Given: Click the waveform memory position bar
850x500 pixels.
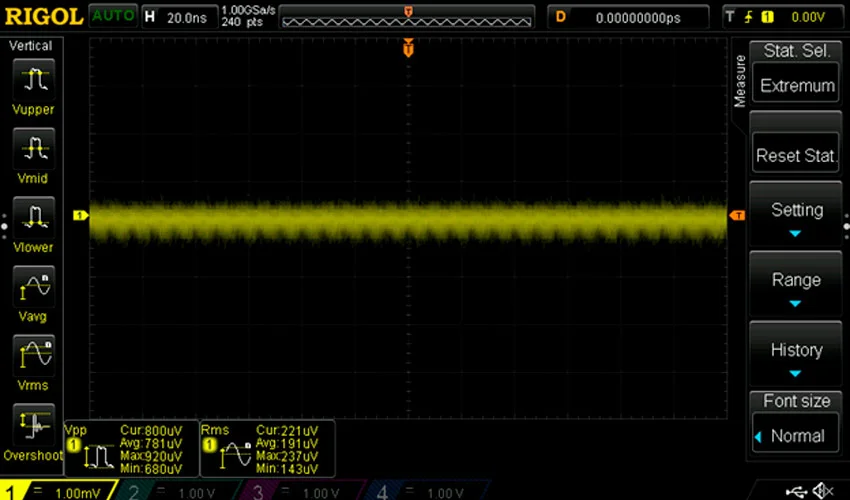Looking at the screenshot, I should click(x=407, y=17).
